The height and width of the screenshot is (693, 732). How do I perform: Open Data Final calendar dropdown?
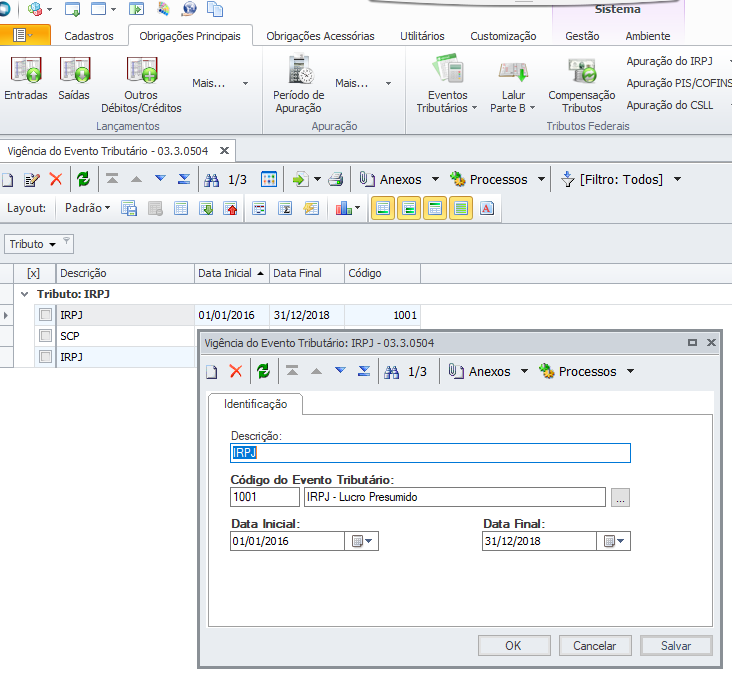[614, 541]
